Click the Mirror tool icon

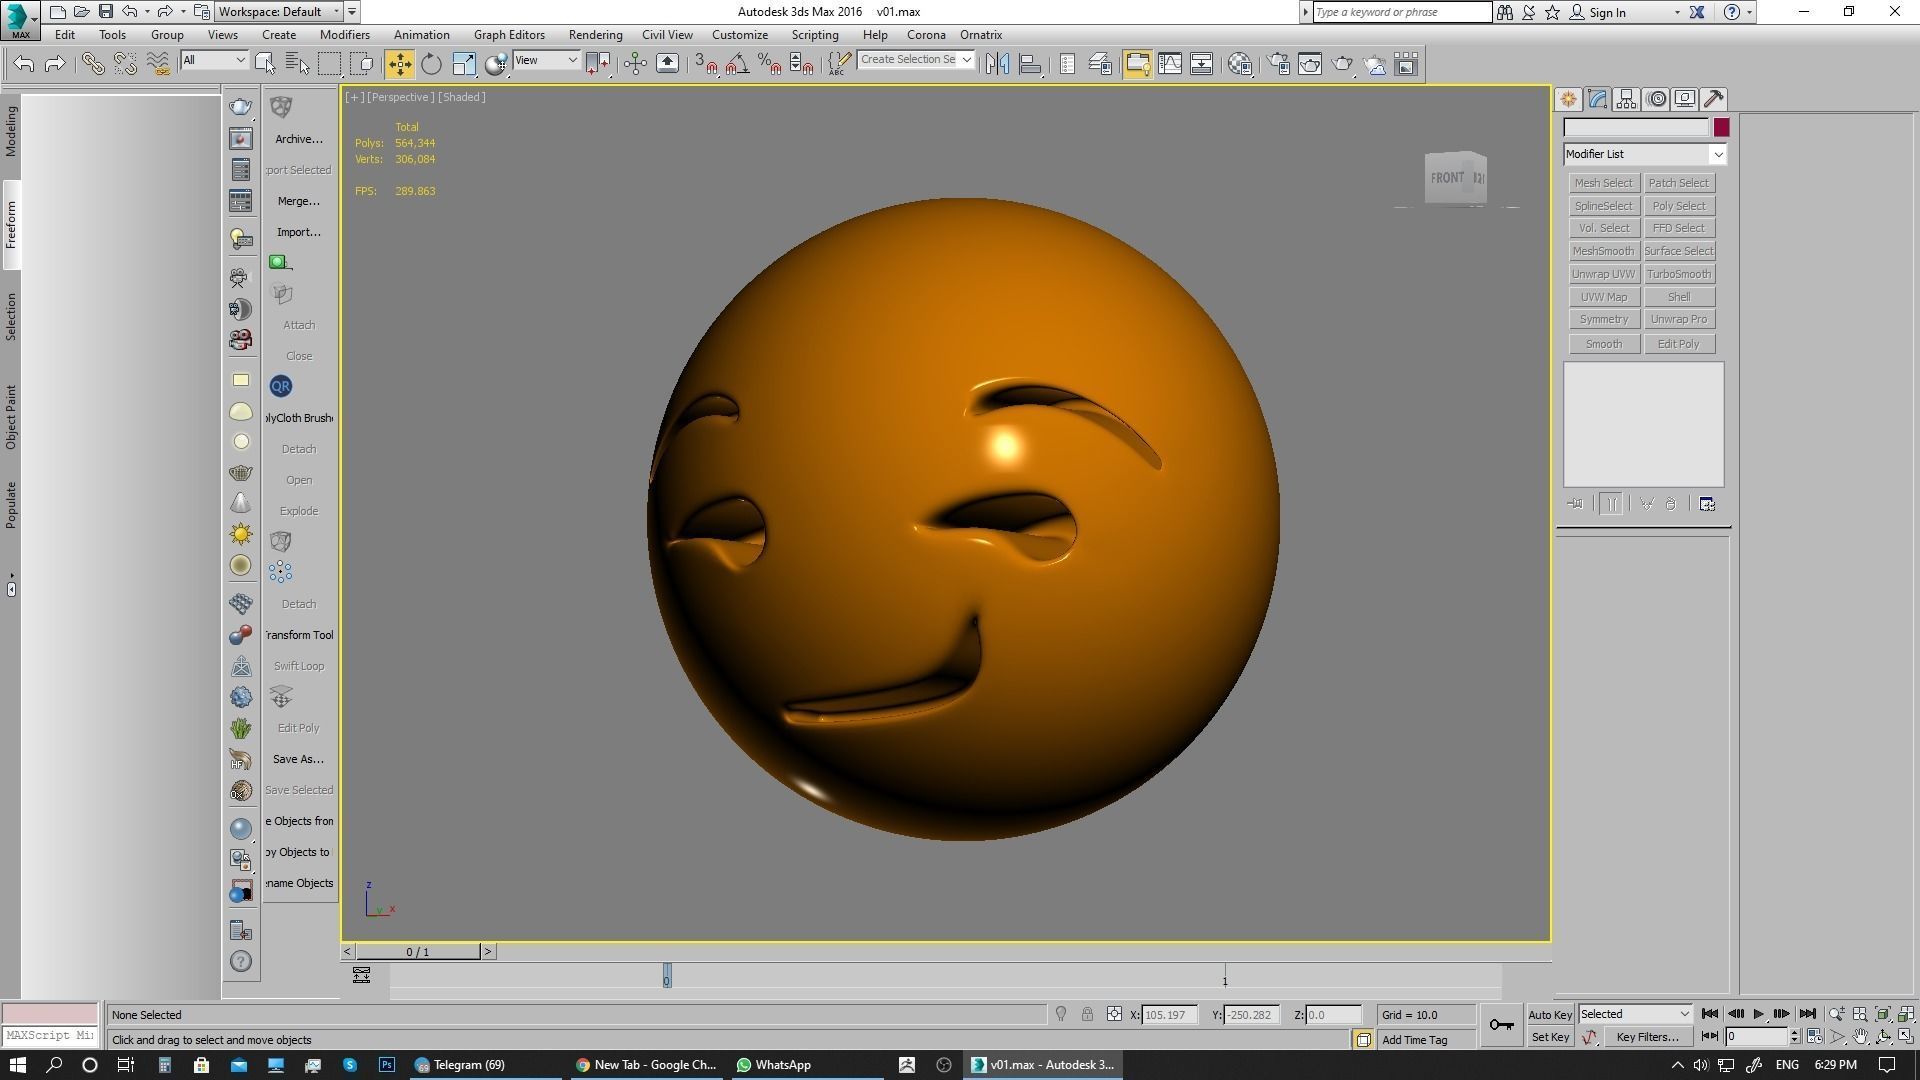(x=997, y=64)
